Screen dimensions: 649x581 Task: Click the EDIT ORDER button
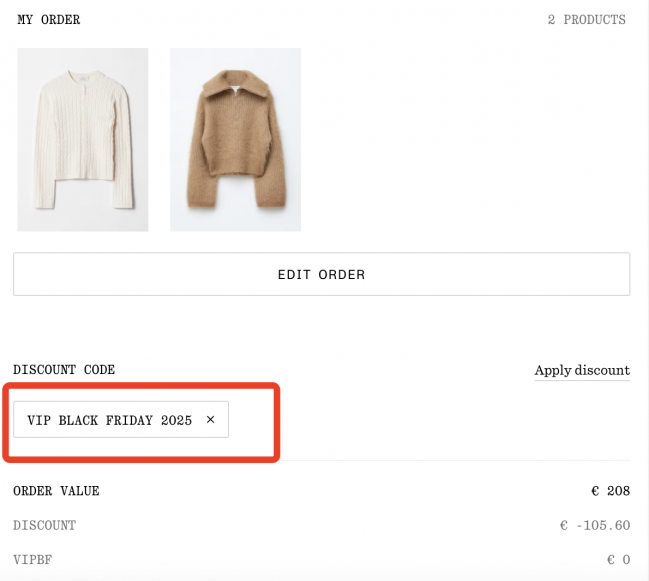click(321, 274)
